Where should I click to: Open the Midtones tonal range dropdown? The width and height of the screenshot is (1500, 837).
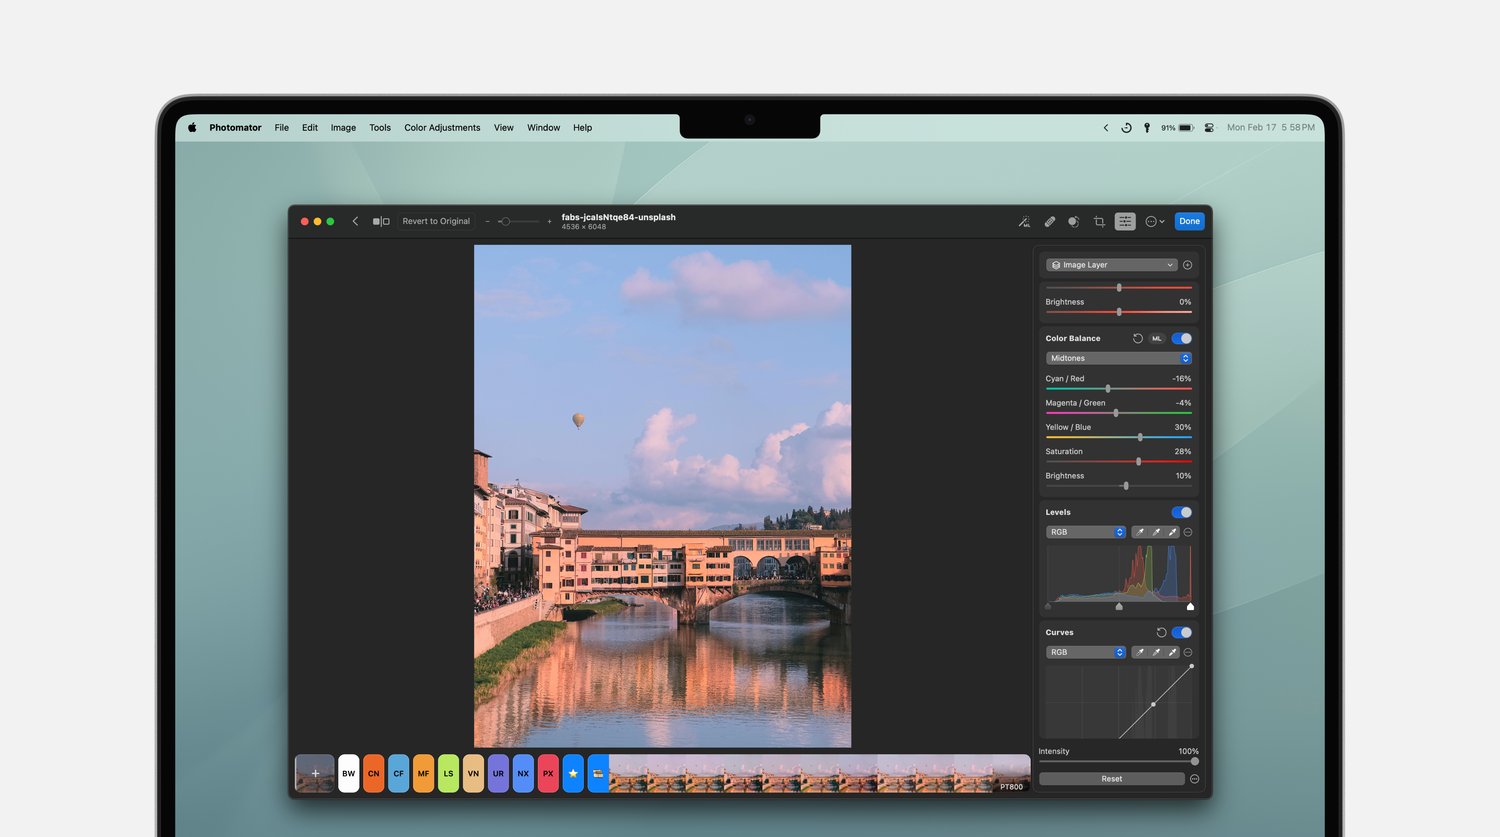[x=1119, y=358]
